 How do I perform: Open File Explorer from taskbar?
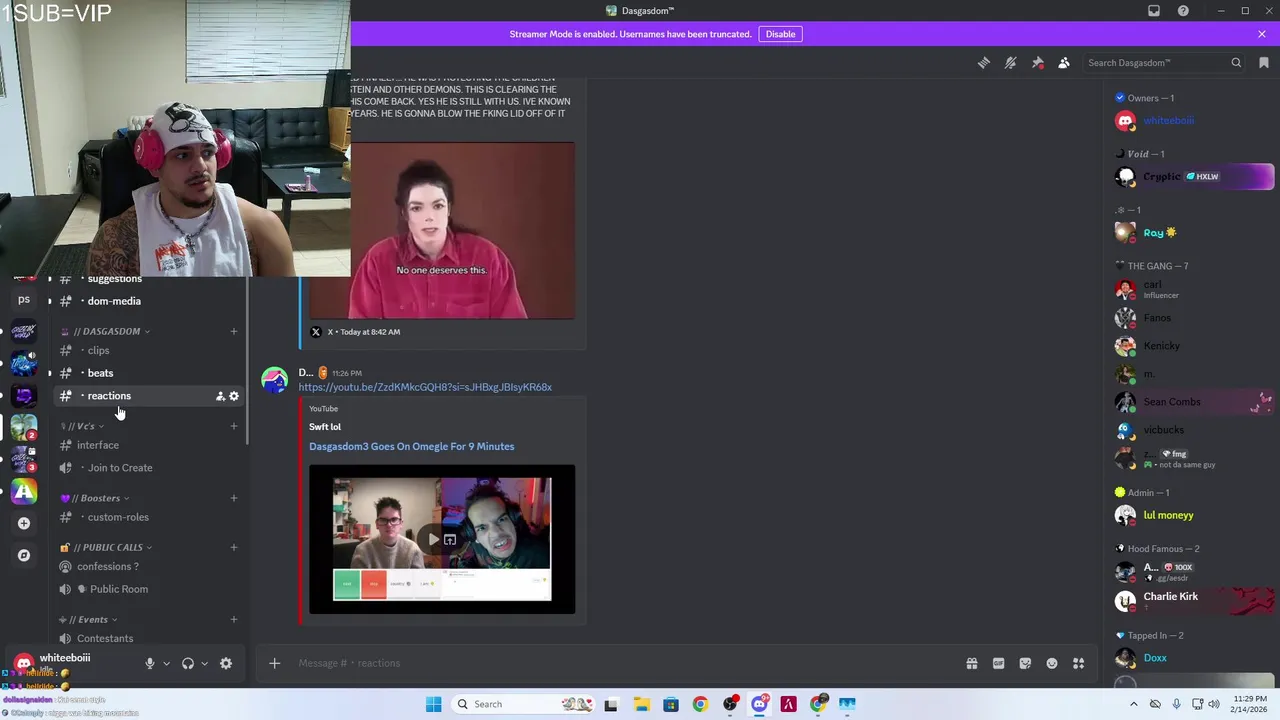(641, 704)
